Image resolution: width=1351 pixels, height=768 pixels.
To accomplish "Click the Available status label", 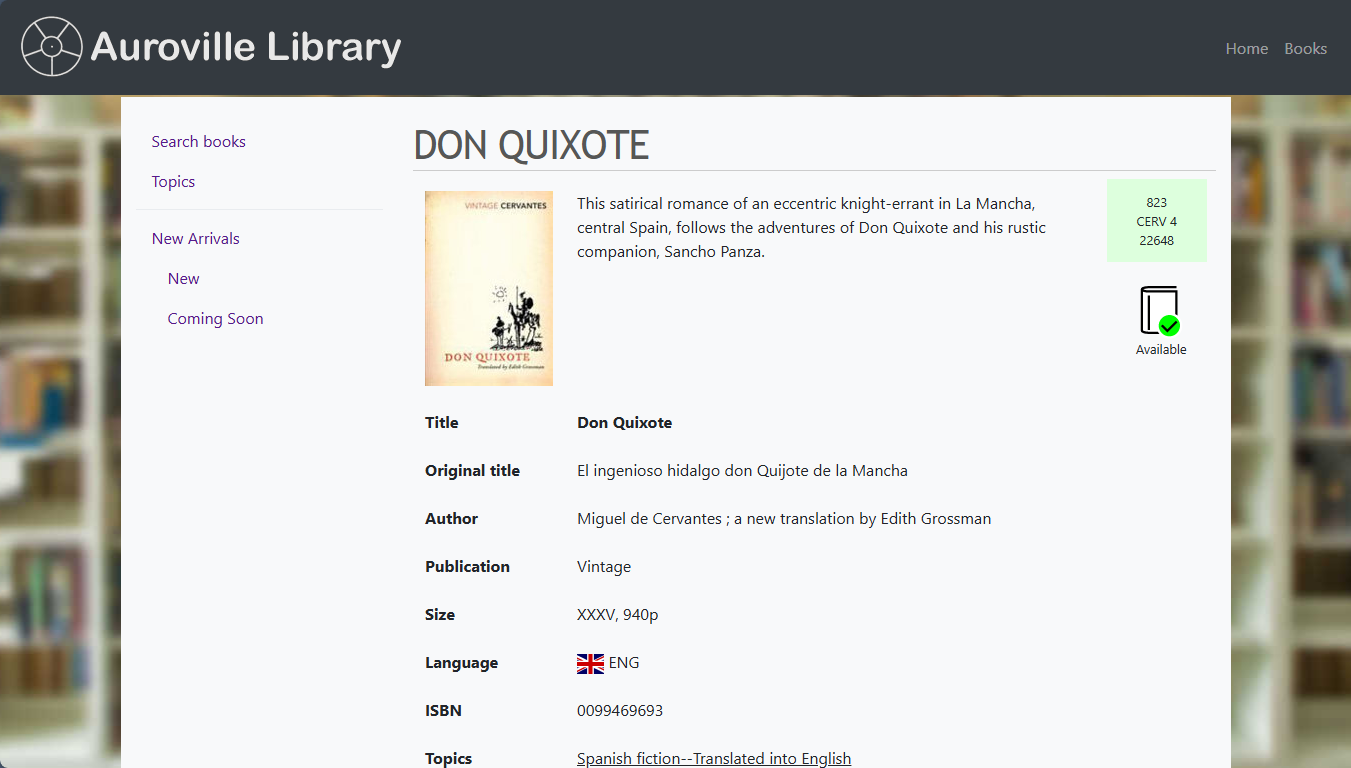I will (1161, 349).
